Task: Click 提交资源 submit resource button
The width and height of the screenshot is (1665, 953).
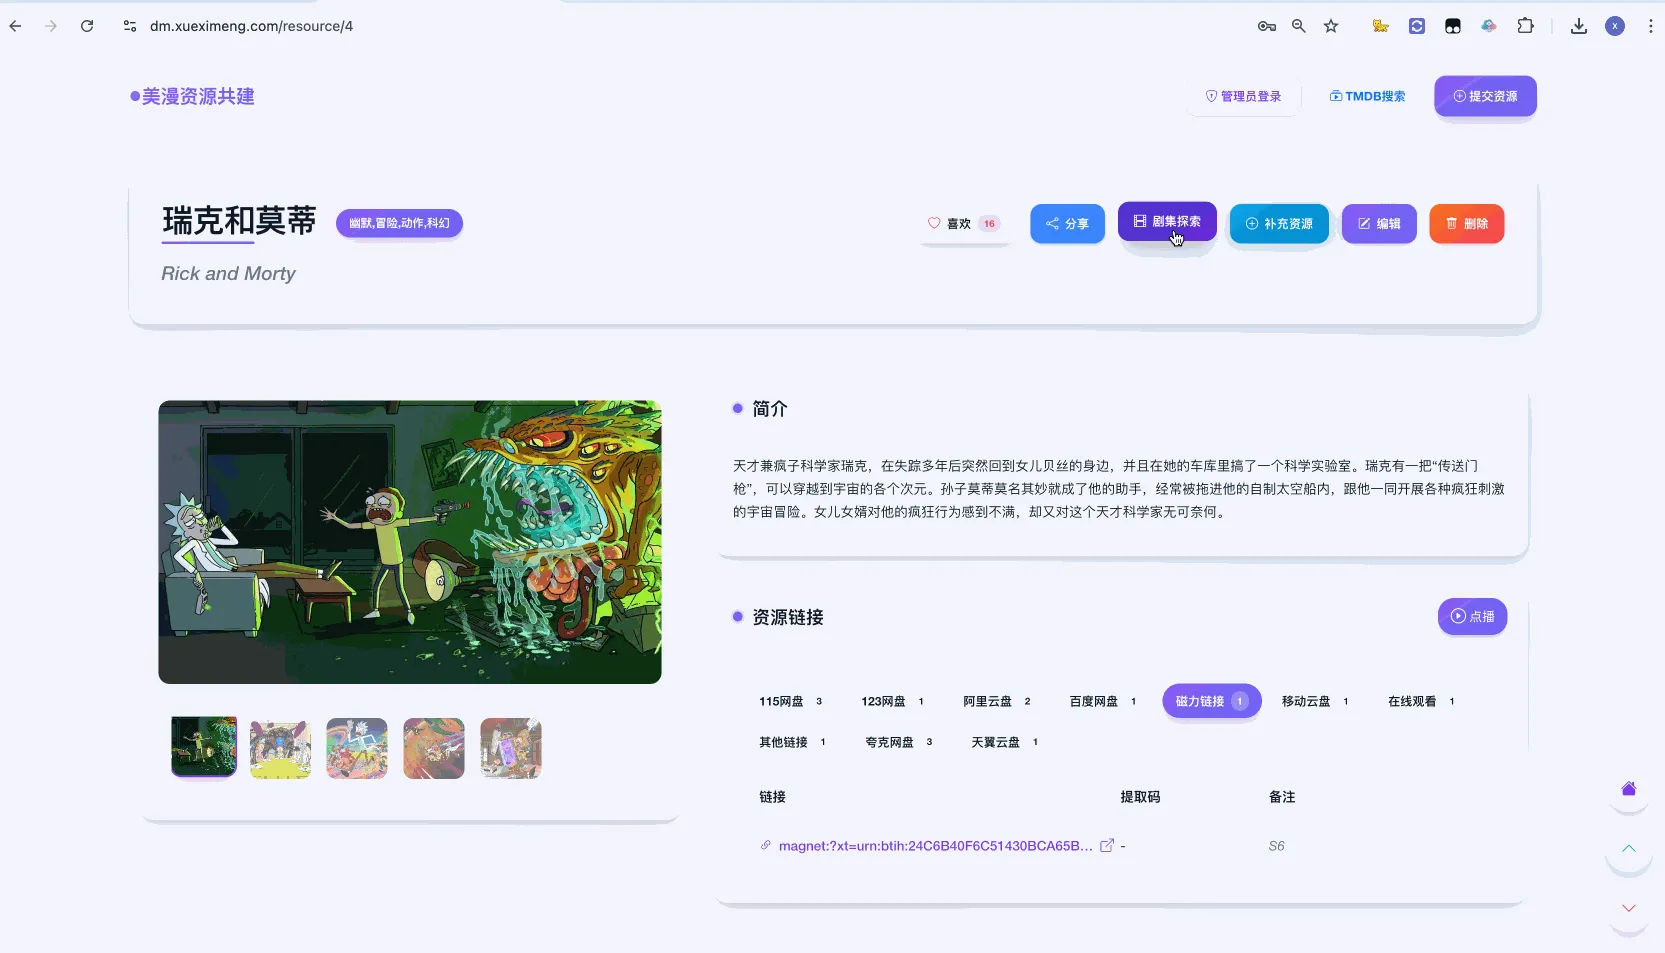Action: point(1485,96)
